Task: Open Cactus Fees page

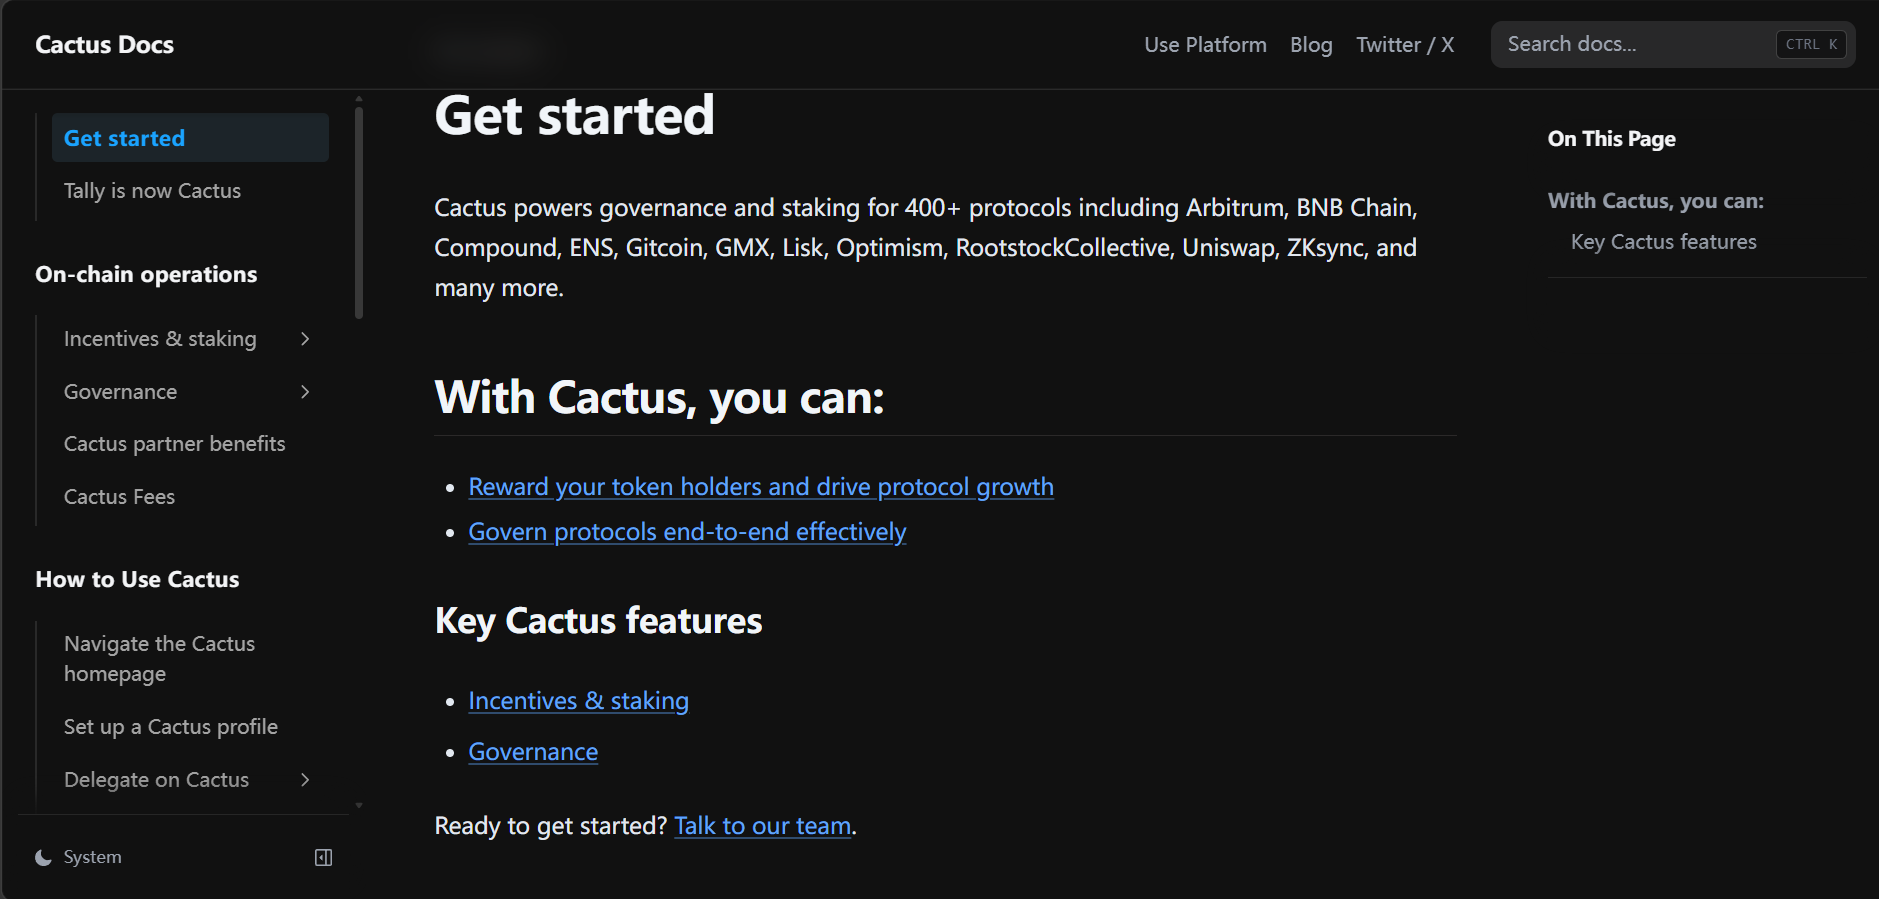Action: coord(119,497)
